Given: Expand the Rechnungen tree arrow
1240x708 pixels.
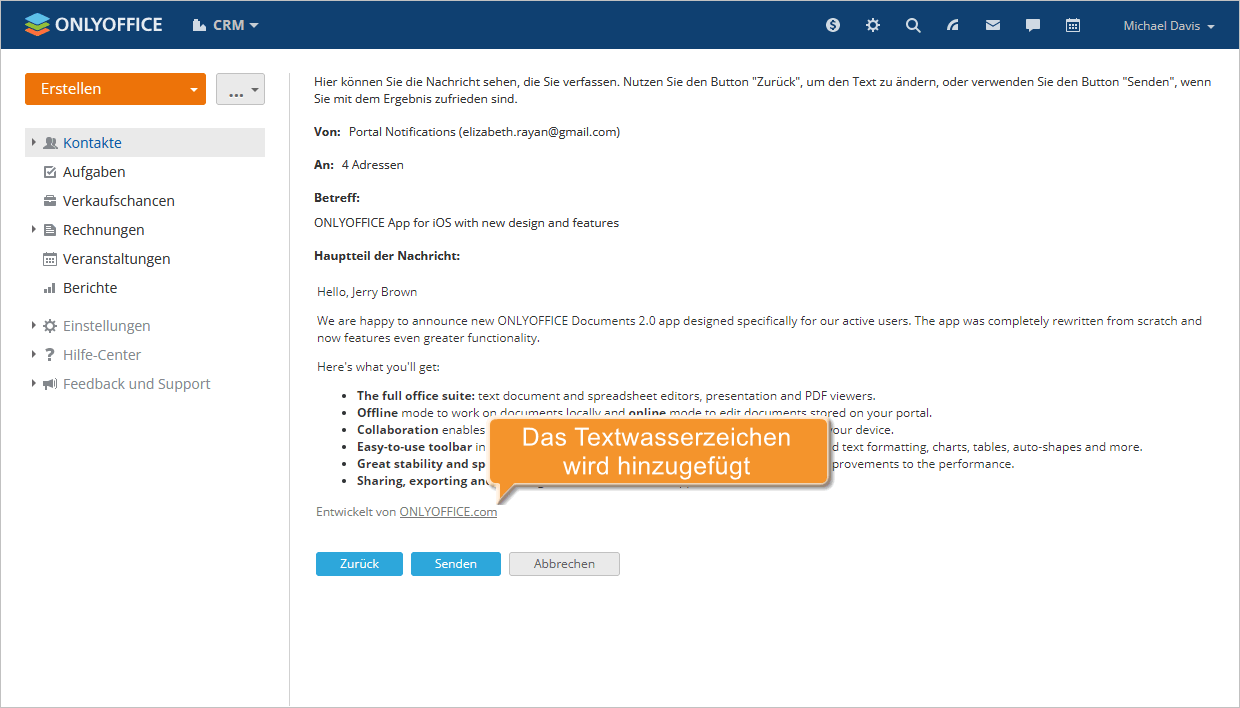Looking at the screenshot, I should 34,230.
